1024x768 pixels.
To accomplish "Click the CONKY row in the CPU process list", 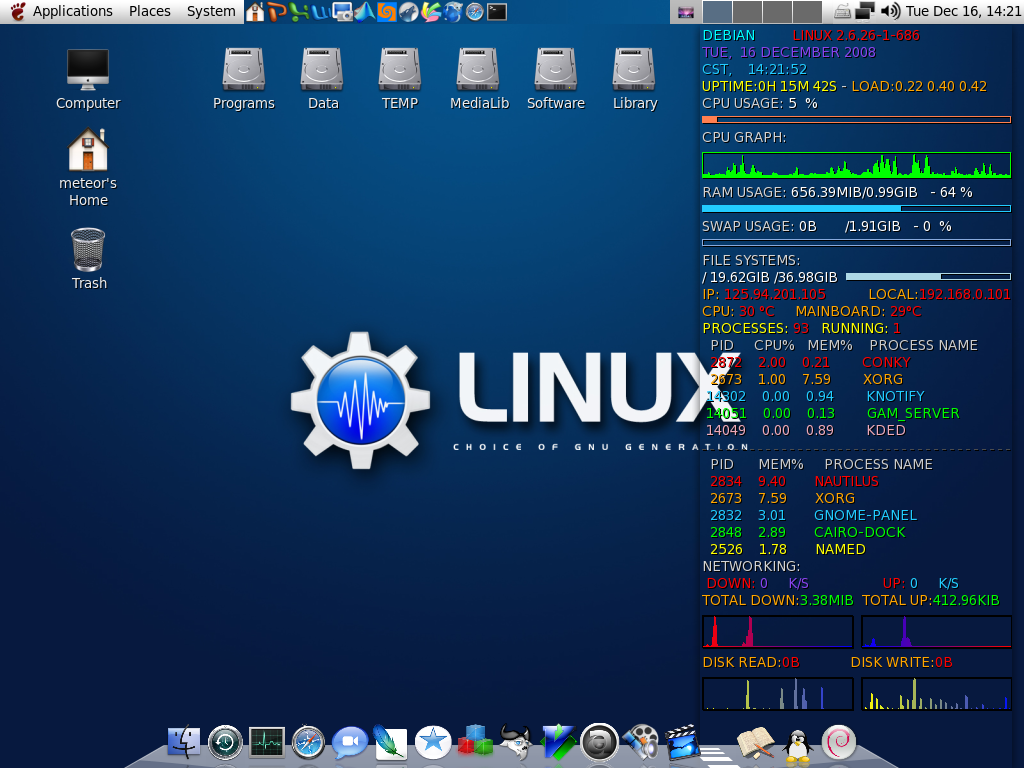I will [810, 362].
